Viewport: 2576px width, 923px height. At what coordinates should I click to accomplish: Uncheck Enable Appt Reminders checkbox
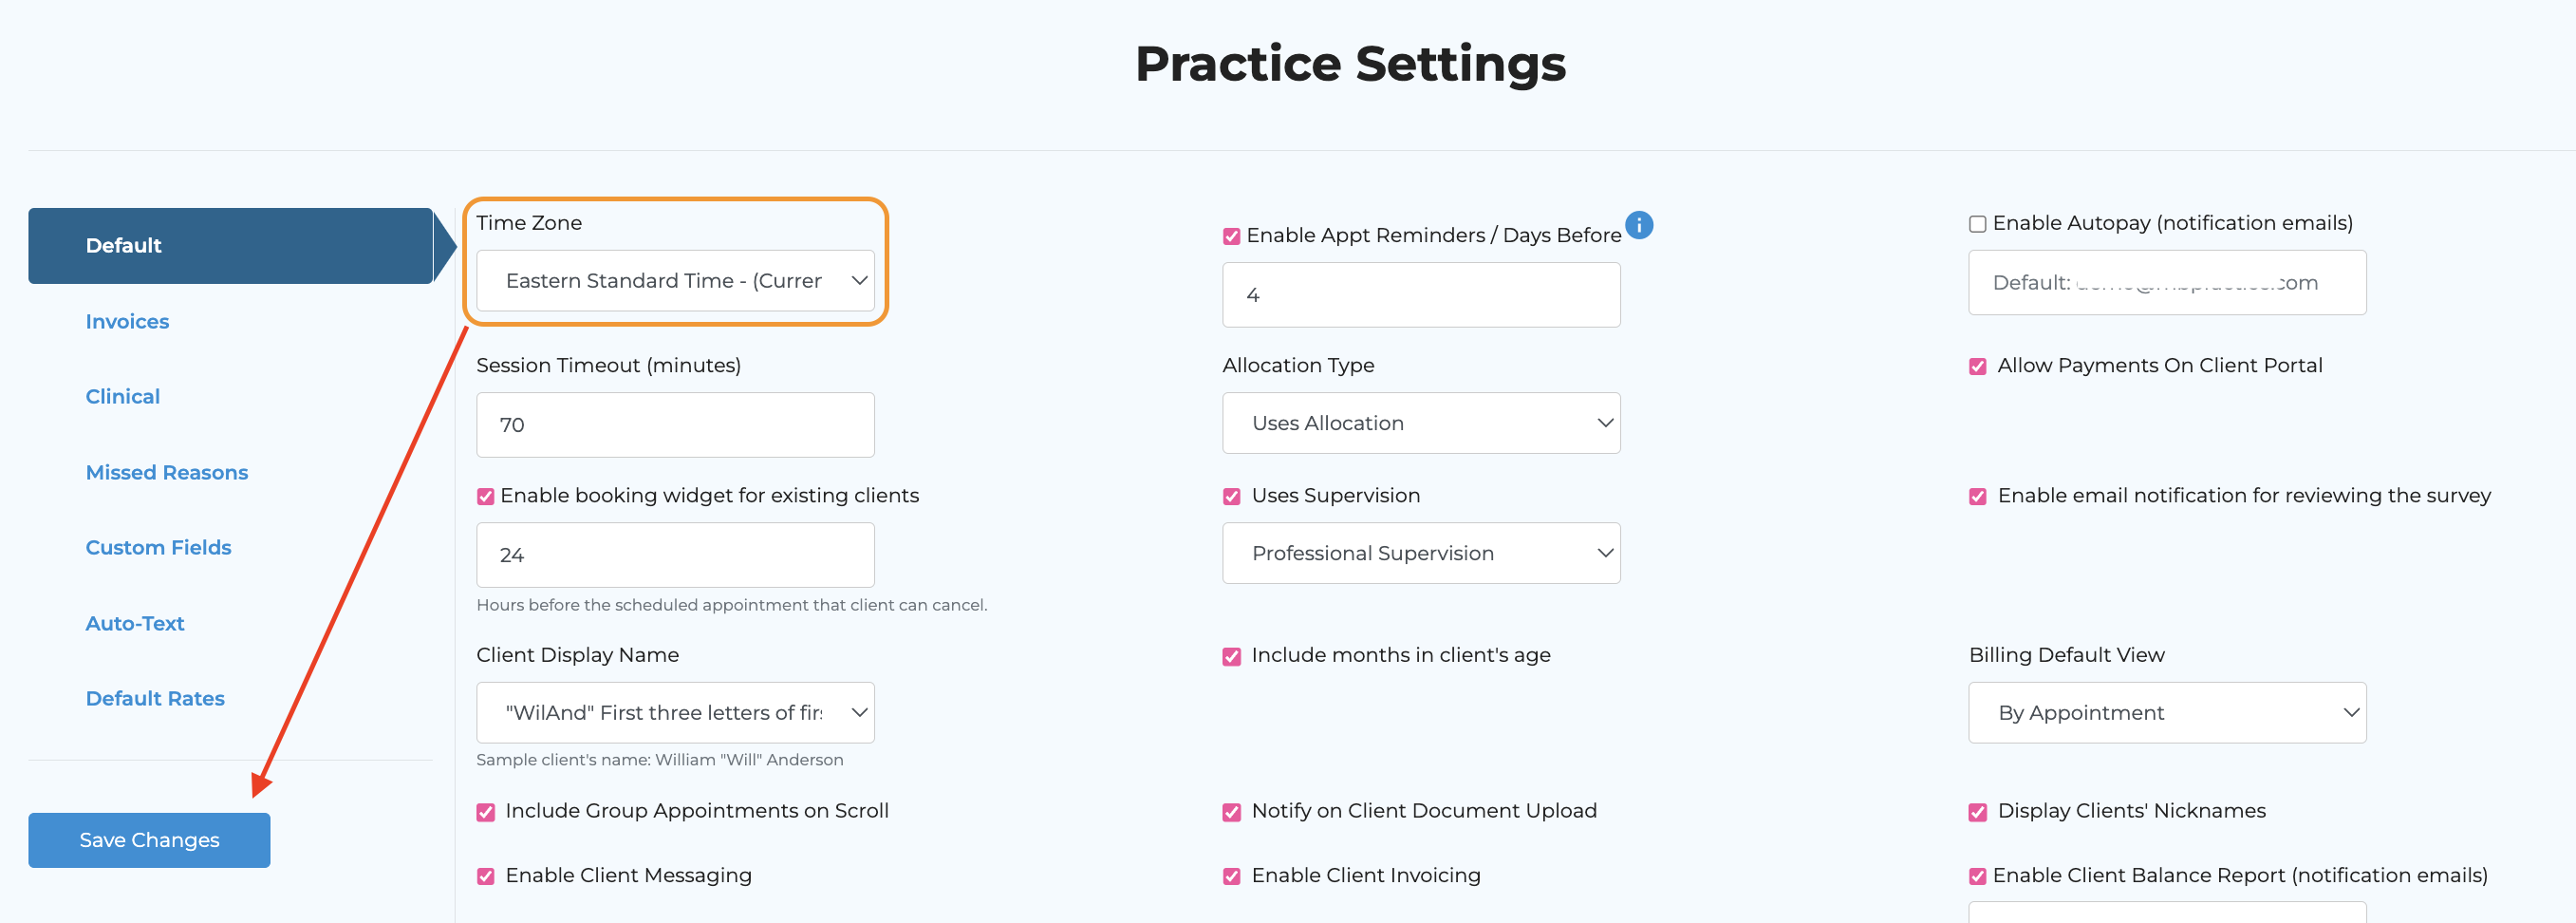tap(1231, 236)
